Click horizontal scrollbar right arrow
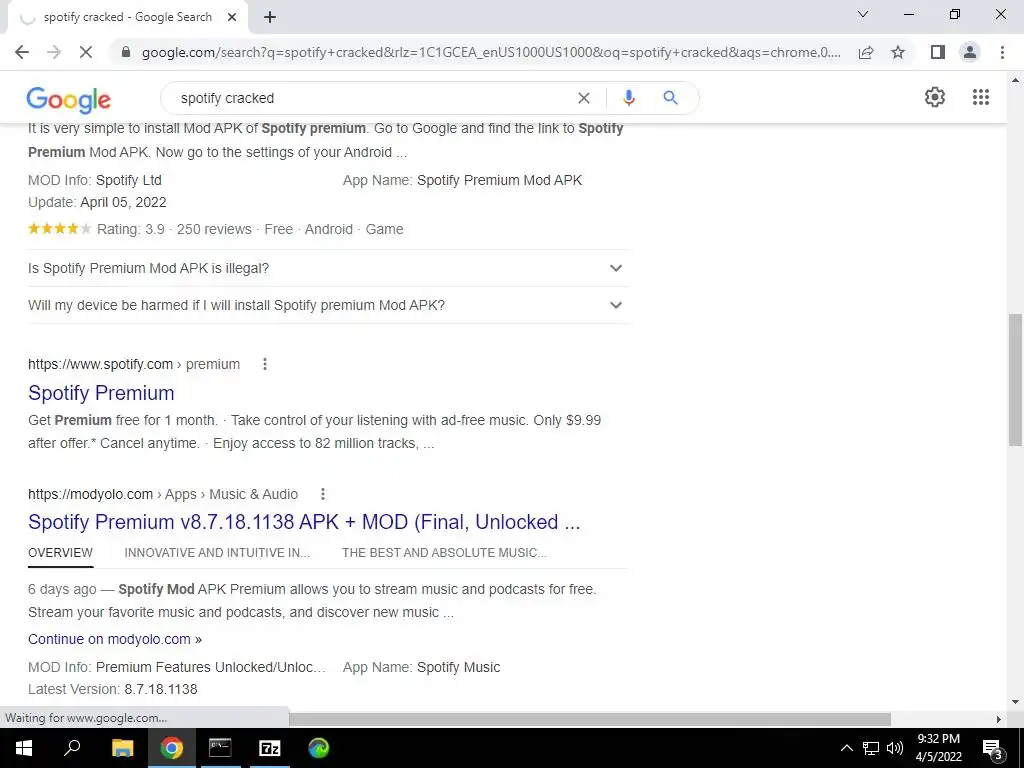Image resolution: width=1024 pixels, height=768 pixels. (999, 719)
